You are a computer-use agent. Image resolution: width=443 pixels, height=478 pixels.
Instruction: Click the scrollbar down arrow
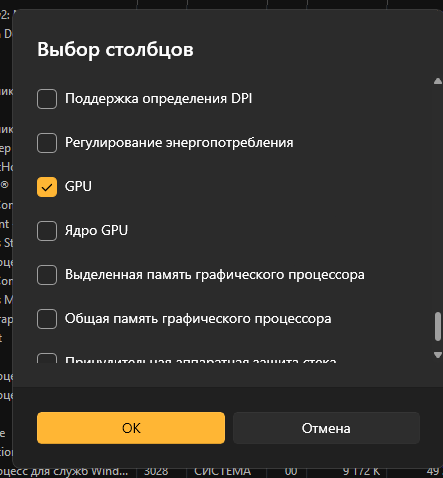[438, 355]
